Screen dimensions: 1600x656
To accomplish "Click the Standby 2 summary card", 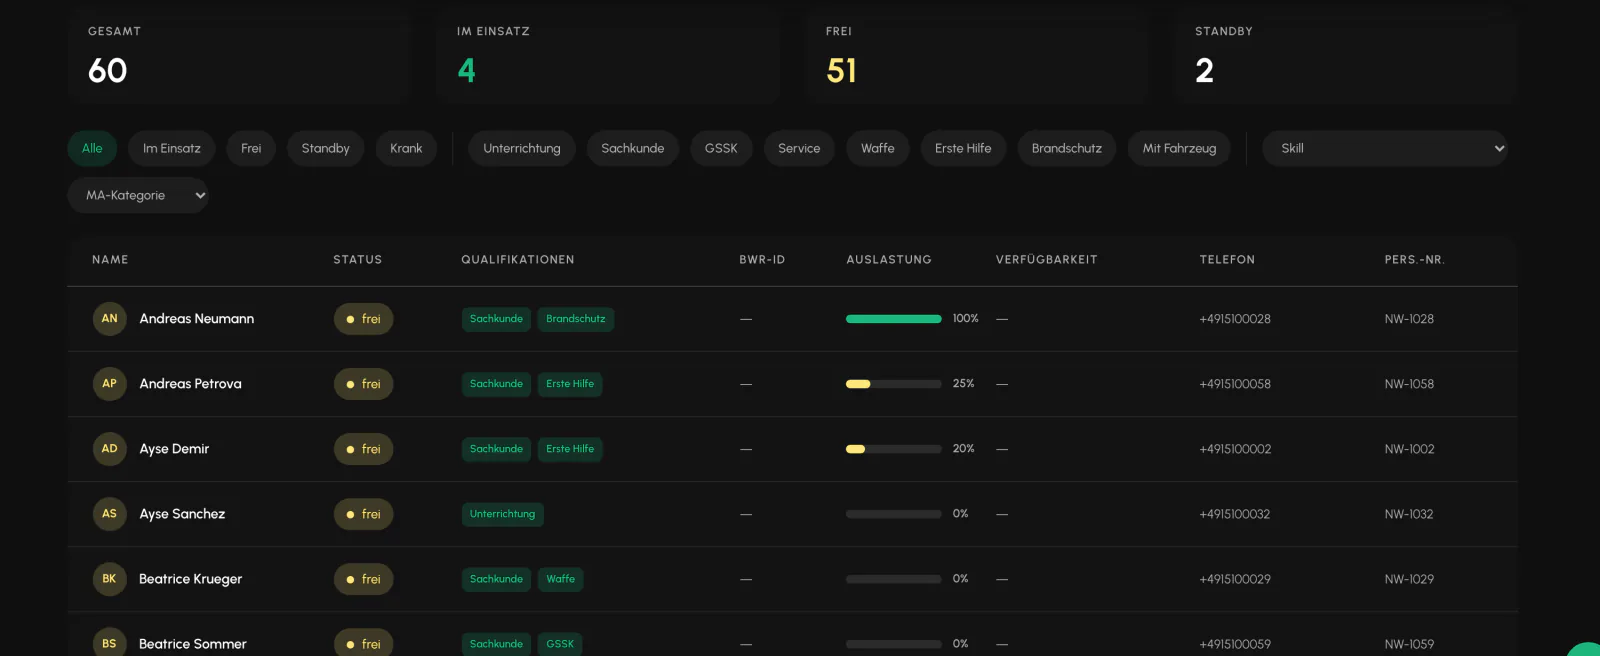I will point(1346,56).
